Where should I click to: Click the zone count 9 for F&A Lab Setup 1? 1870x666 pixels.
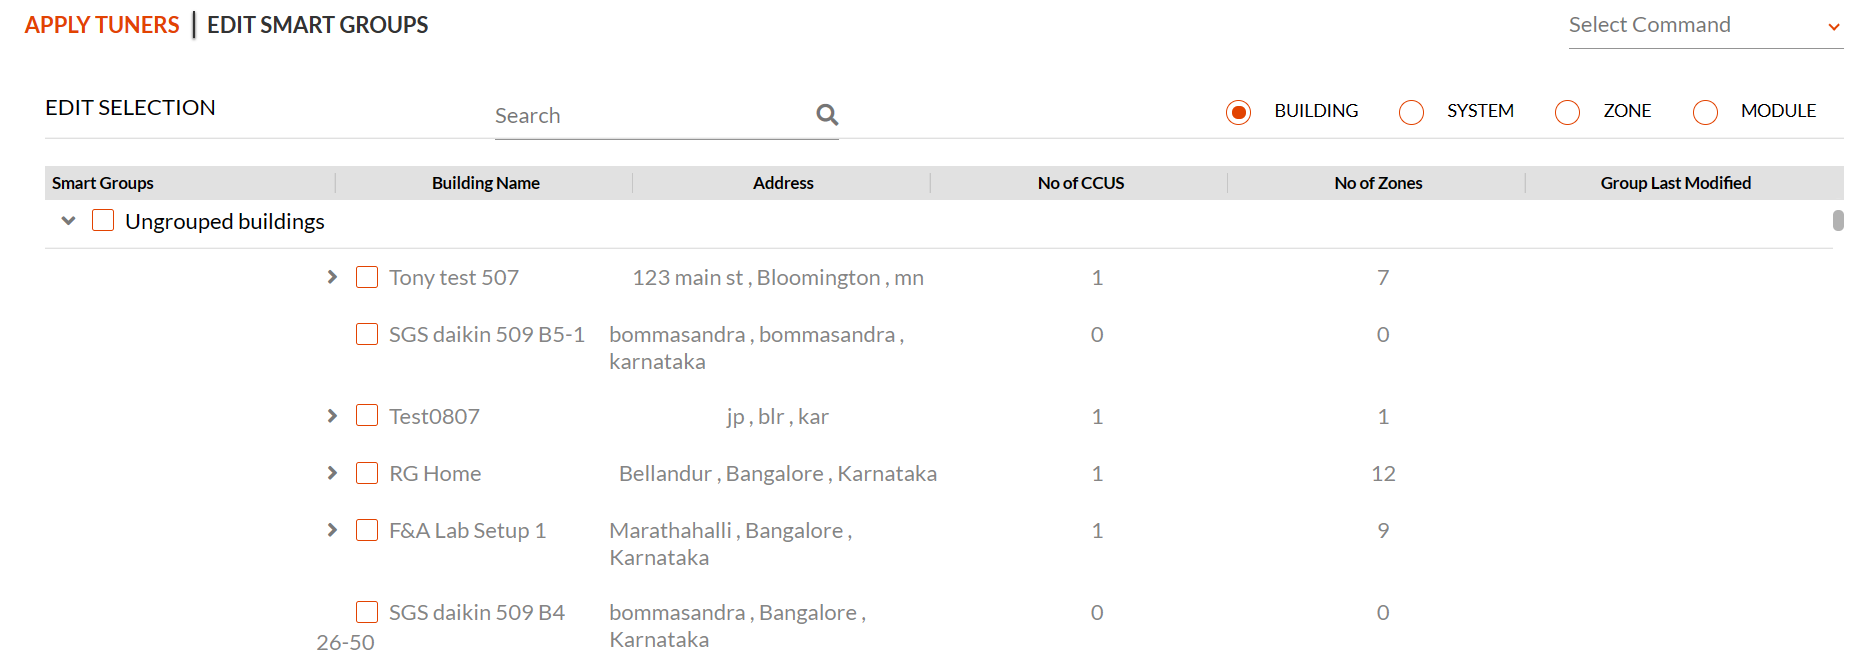pos(1383,531)
